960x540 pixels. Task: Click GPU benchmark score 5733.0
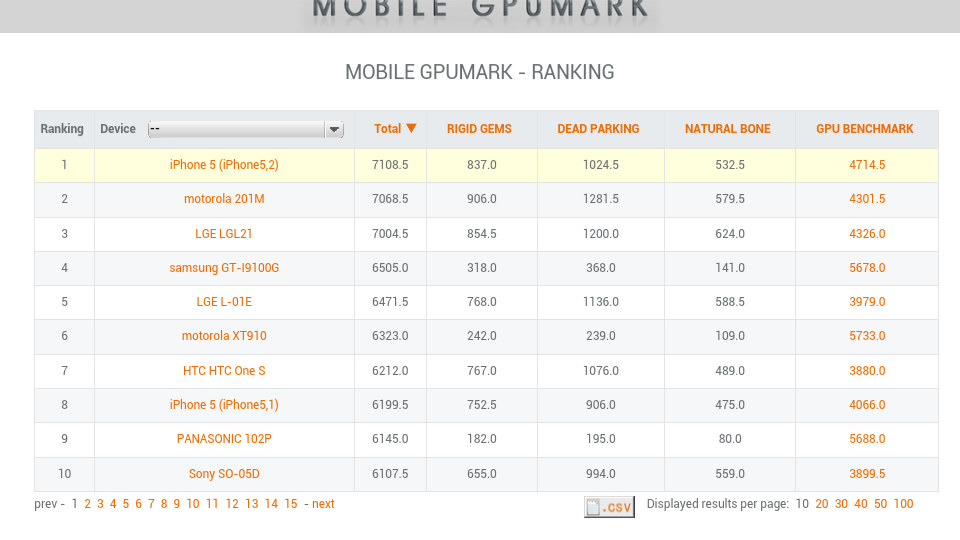(x=867, y=336)
